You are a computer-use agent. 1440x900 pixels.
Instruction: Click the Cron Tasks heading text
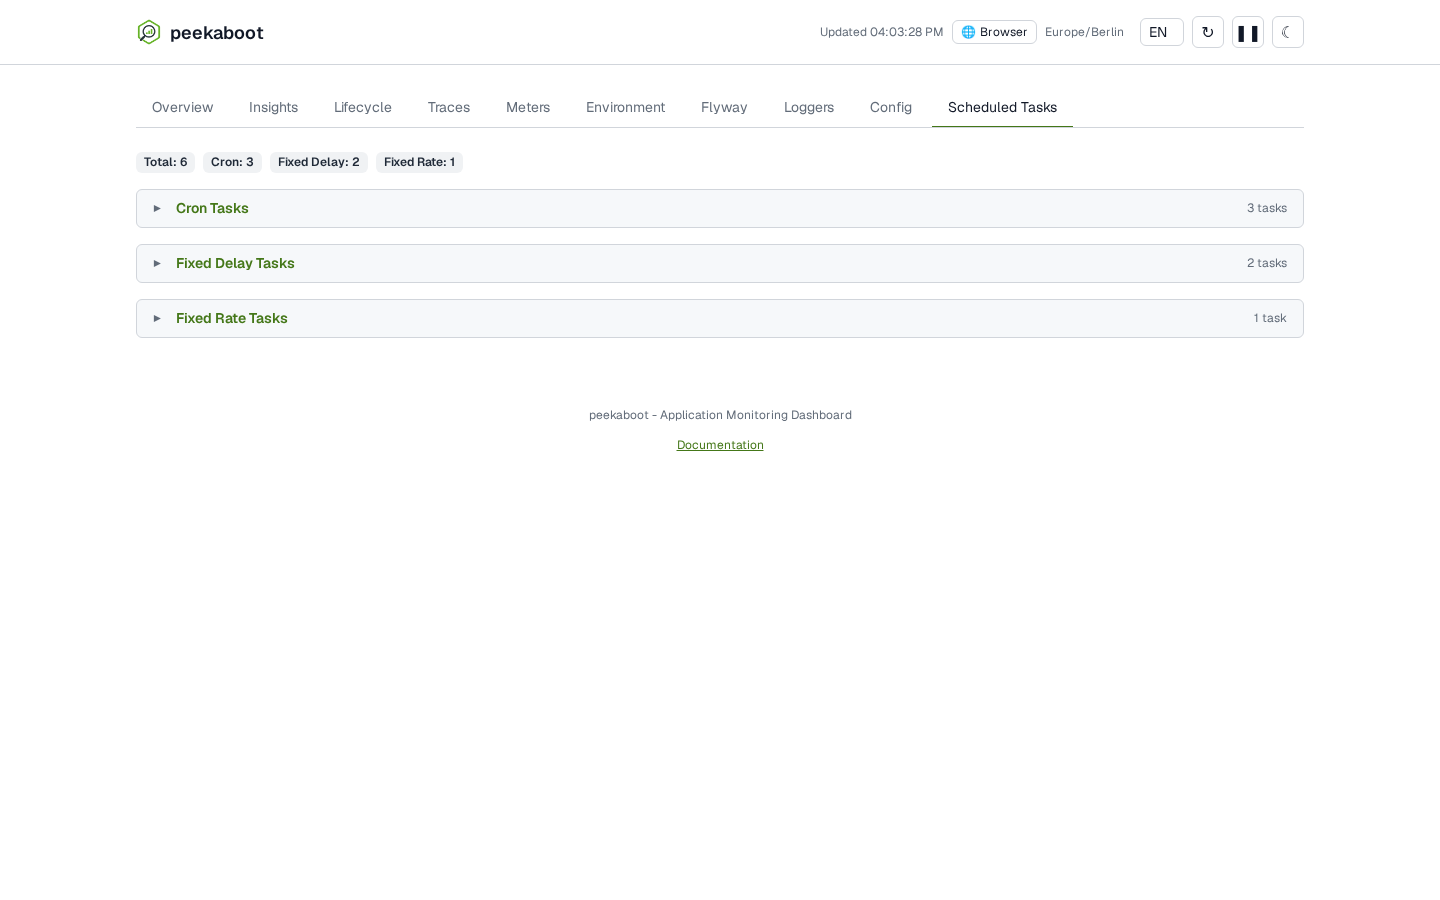(x=212, y=208)
